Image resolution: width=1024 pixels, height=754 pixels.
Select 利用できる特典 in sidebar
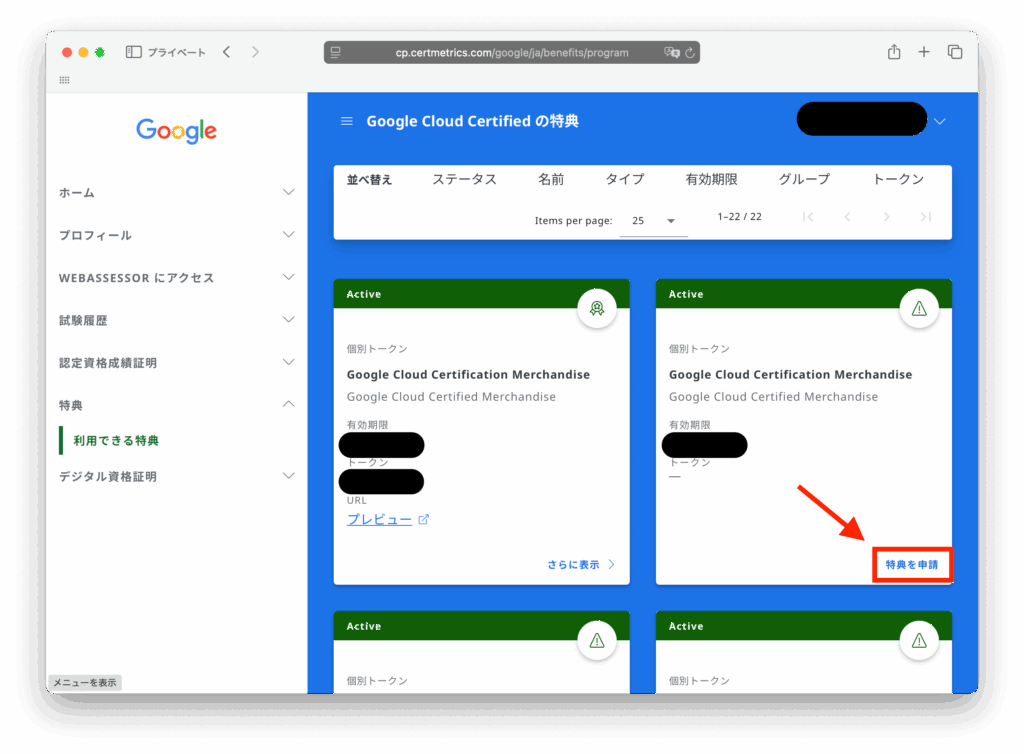point(116,441)
